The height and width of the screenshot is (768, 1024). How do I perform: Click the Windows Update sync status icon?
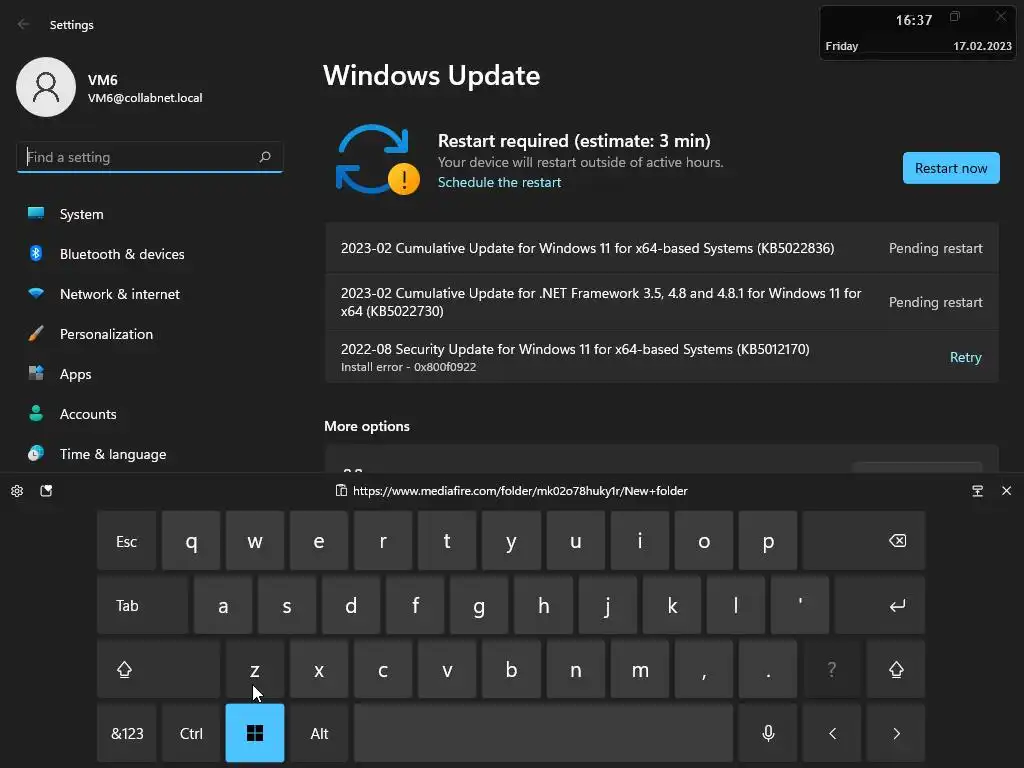coord(377,159)
